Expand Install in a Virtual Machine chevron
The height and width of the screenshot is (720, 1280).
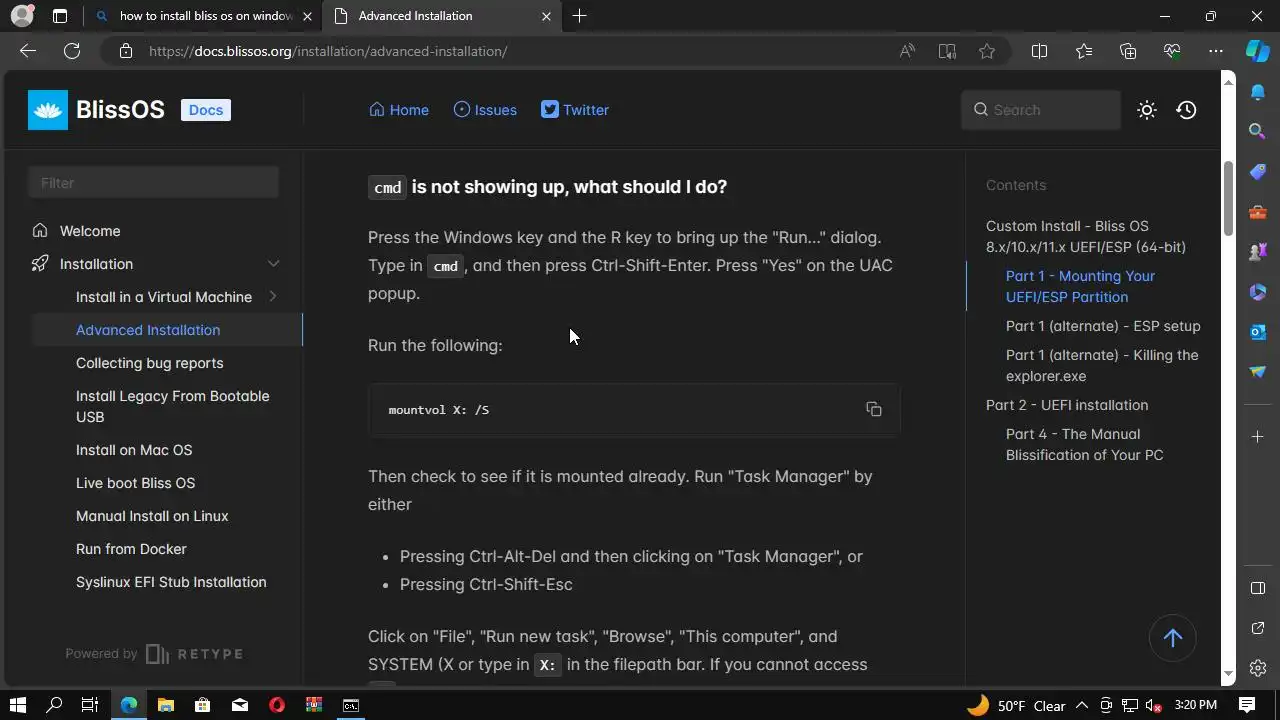[273, 297]
